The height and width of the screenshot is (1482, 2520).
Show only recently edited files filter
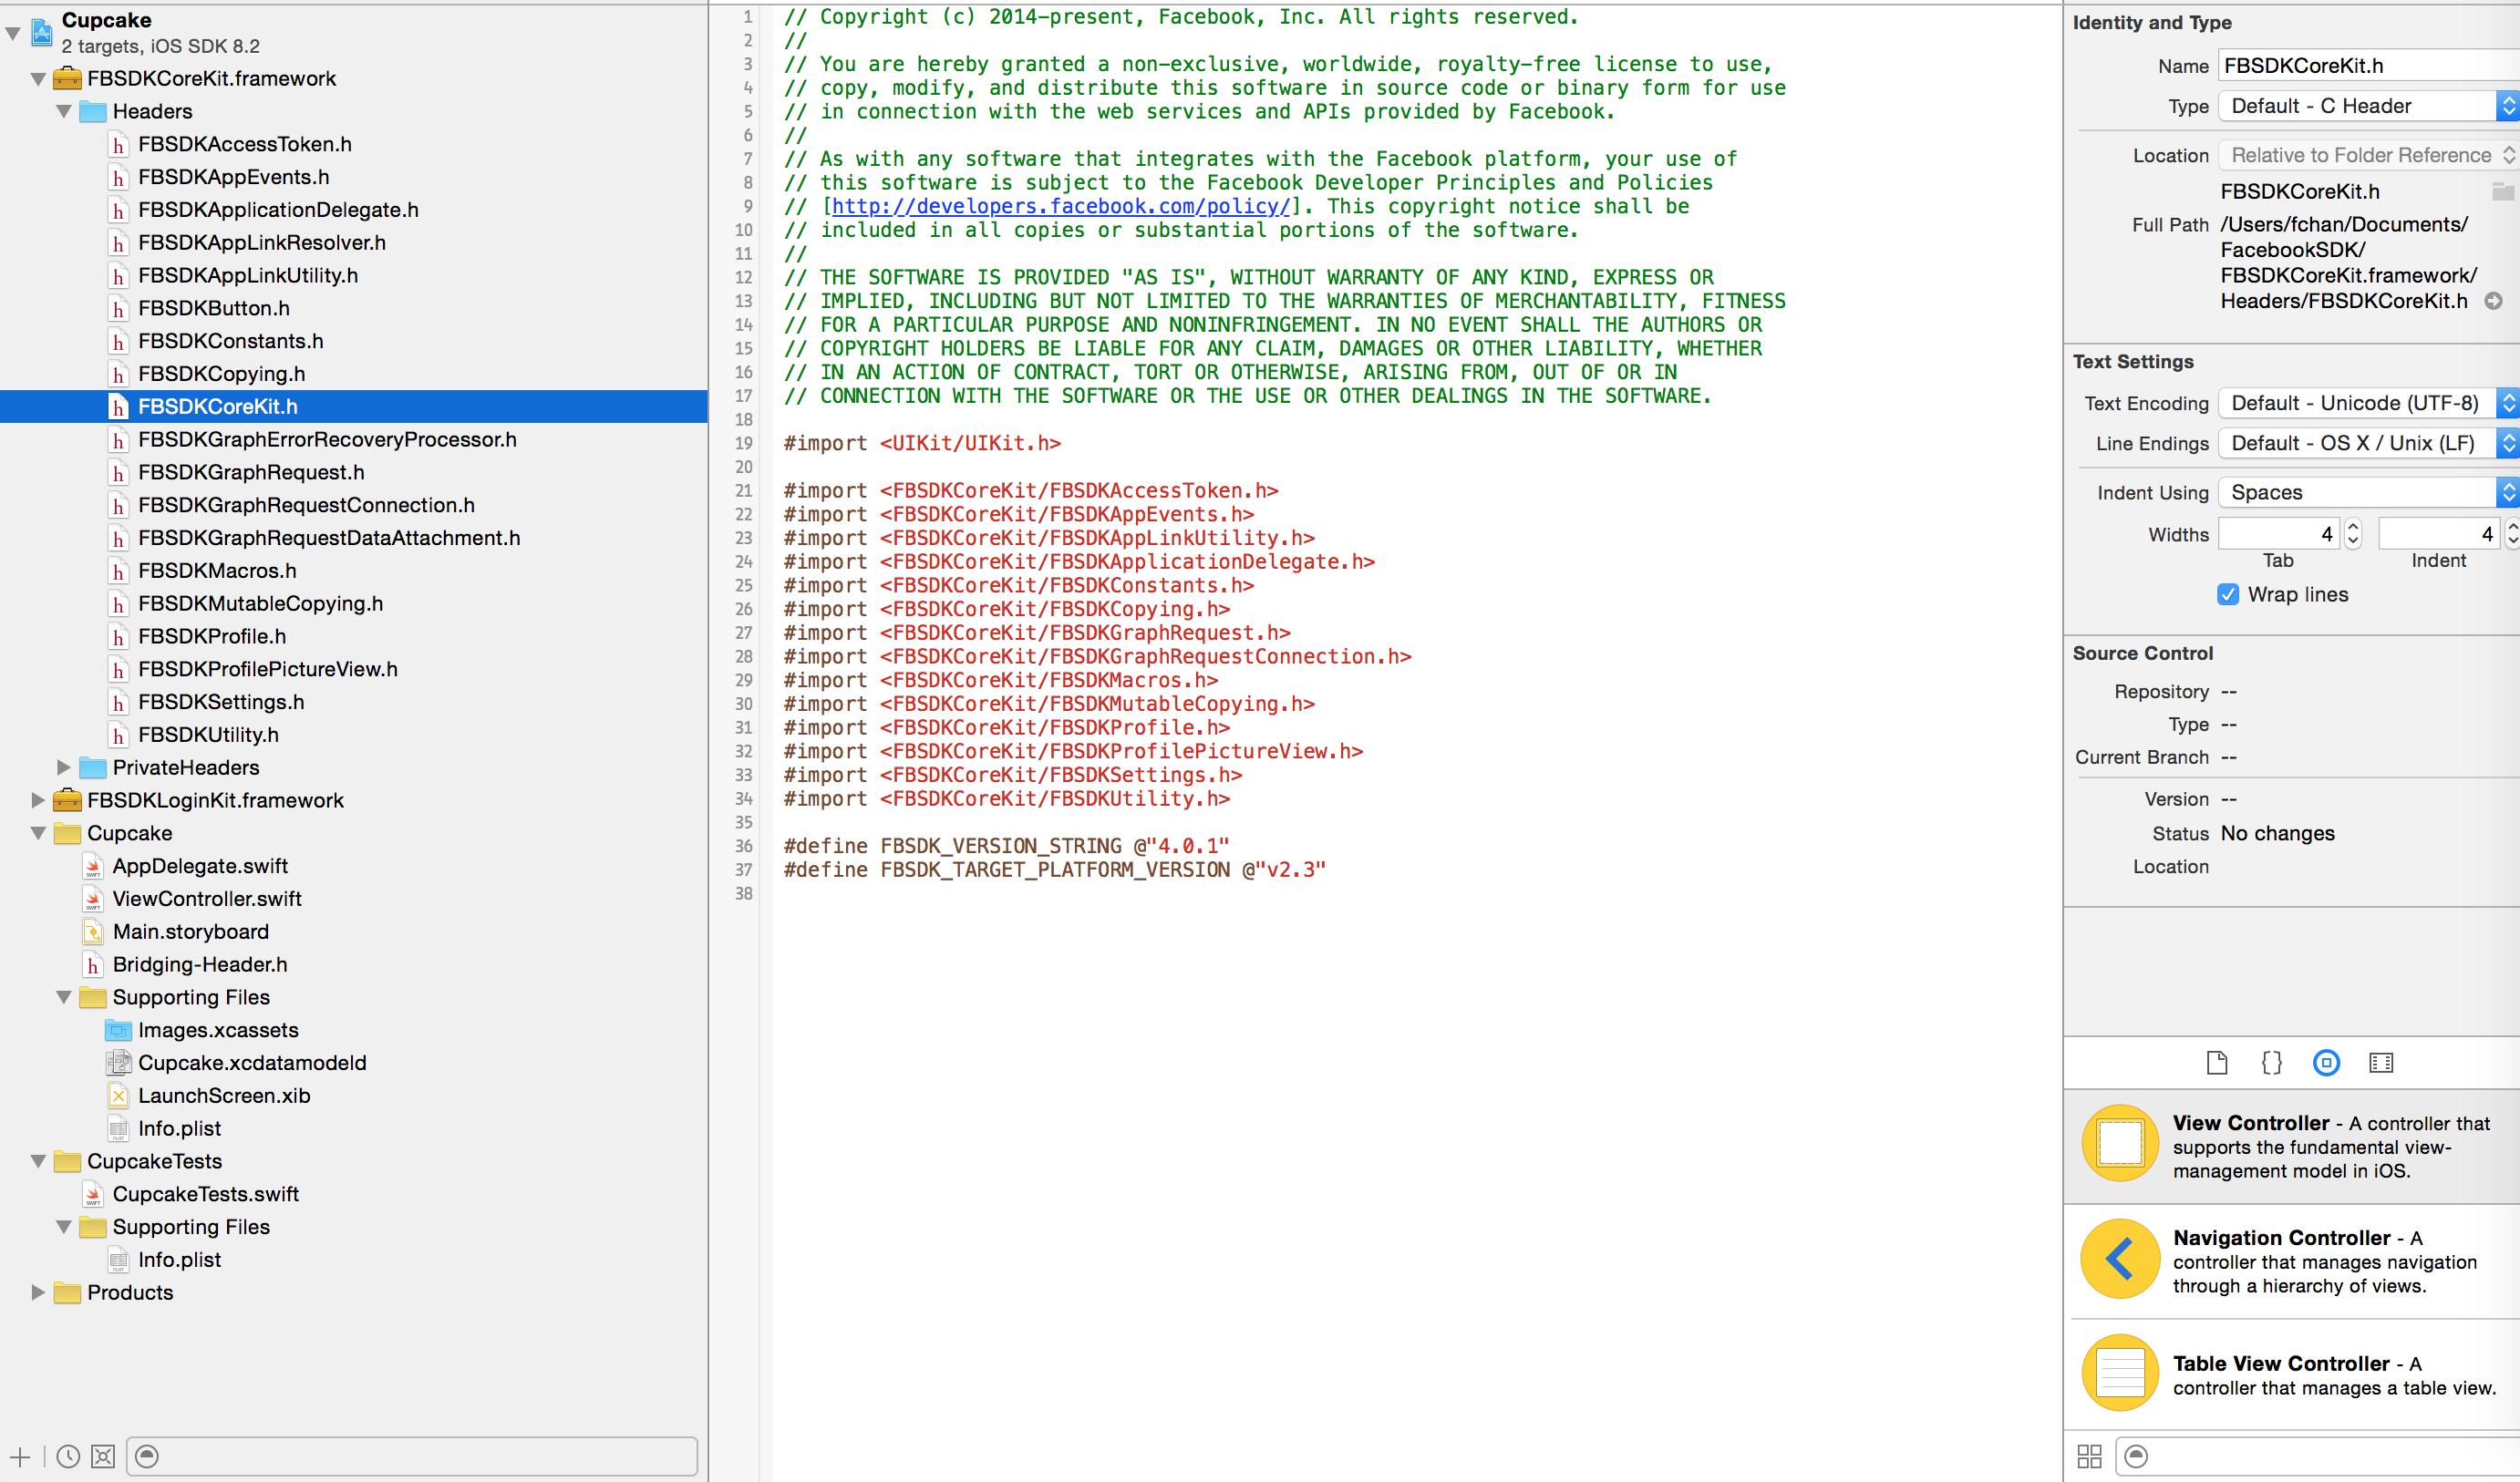pyautogui.click(x=68, y=1456)
